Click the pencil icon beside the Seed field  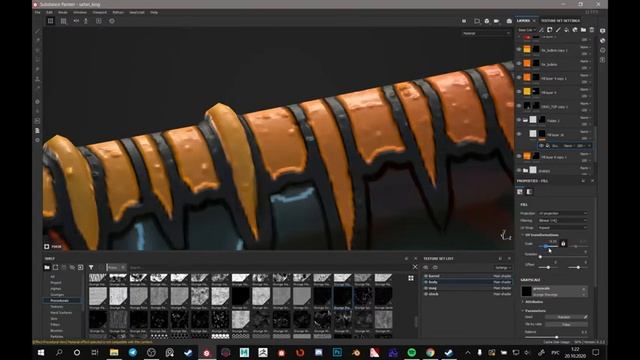[x=586, y=317]
